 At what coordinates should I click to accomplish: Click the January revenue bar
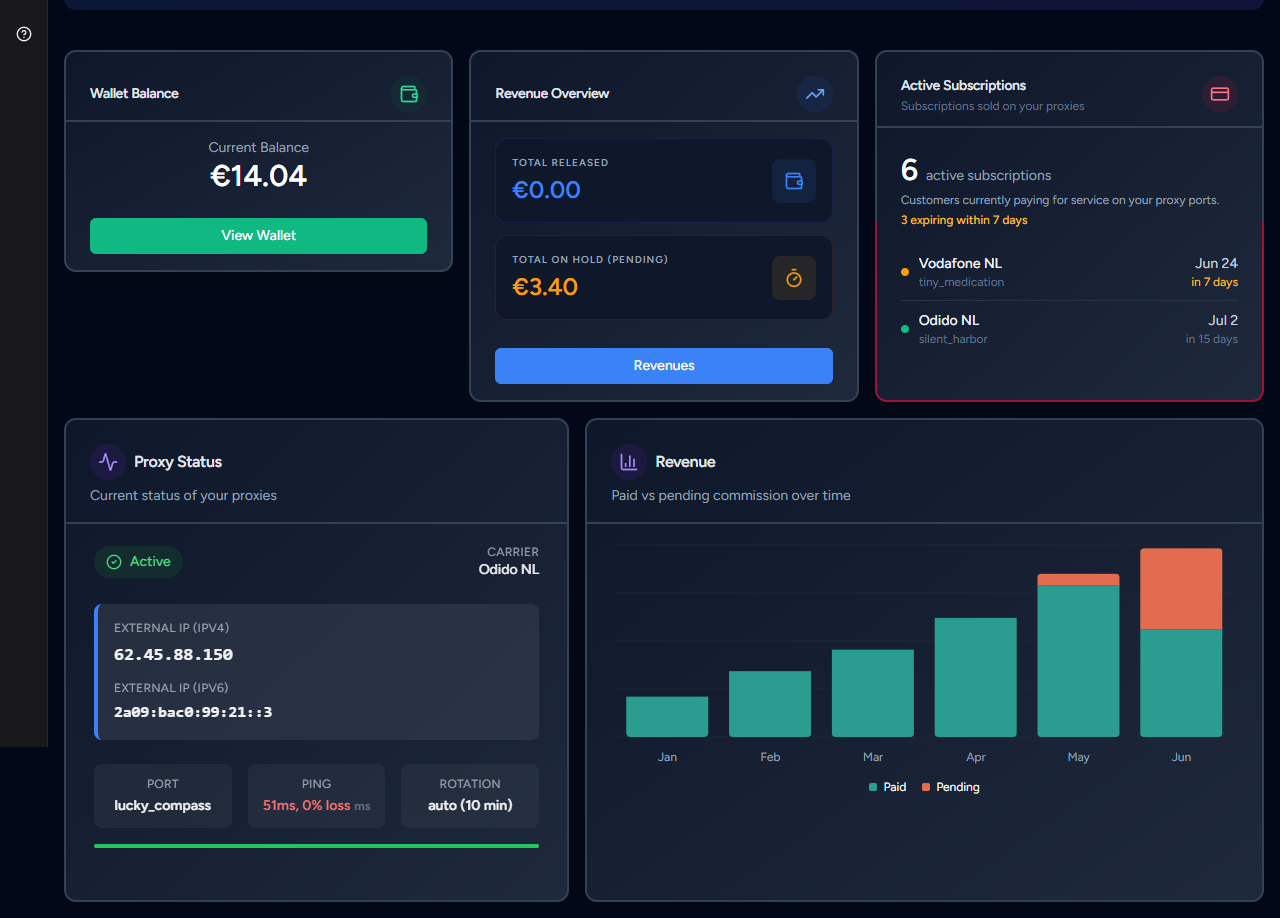coord(667,717)
